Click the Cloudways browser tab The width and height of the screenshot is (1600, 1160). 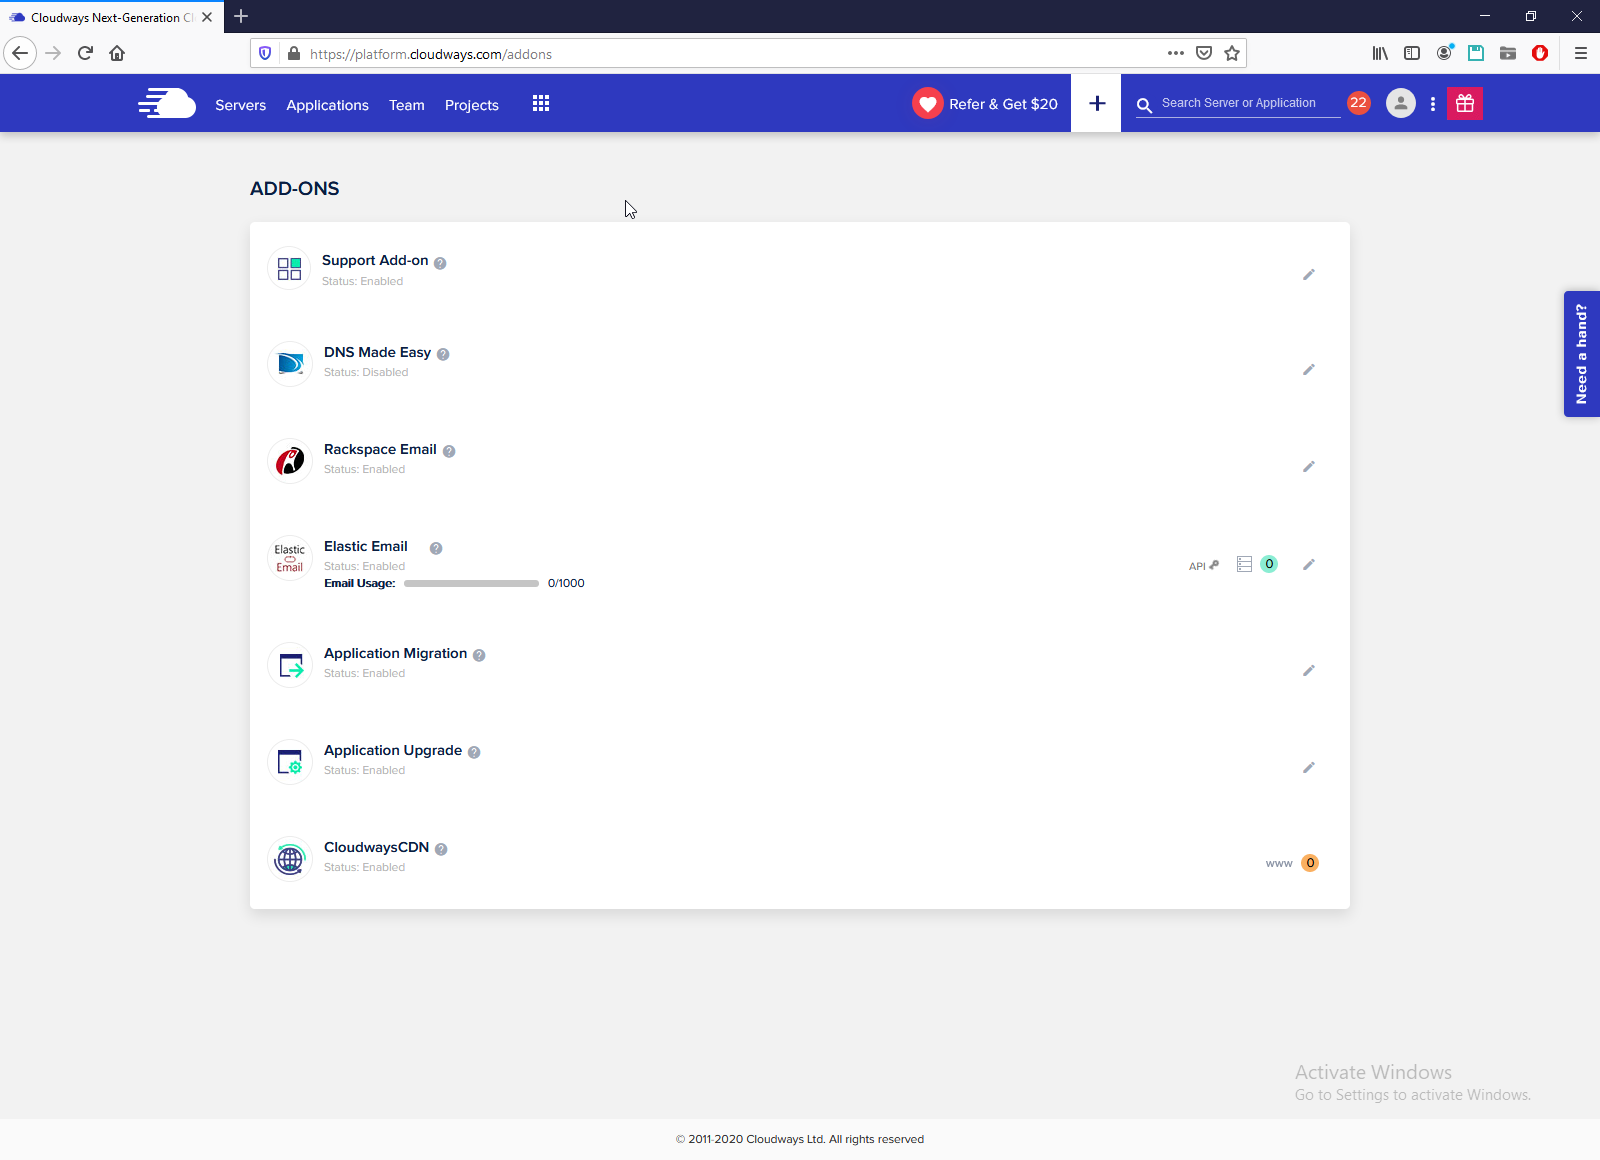click(112, 17)
